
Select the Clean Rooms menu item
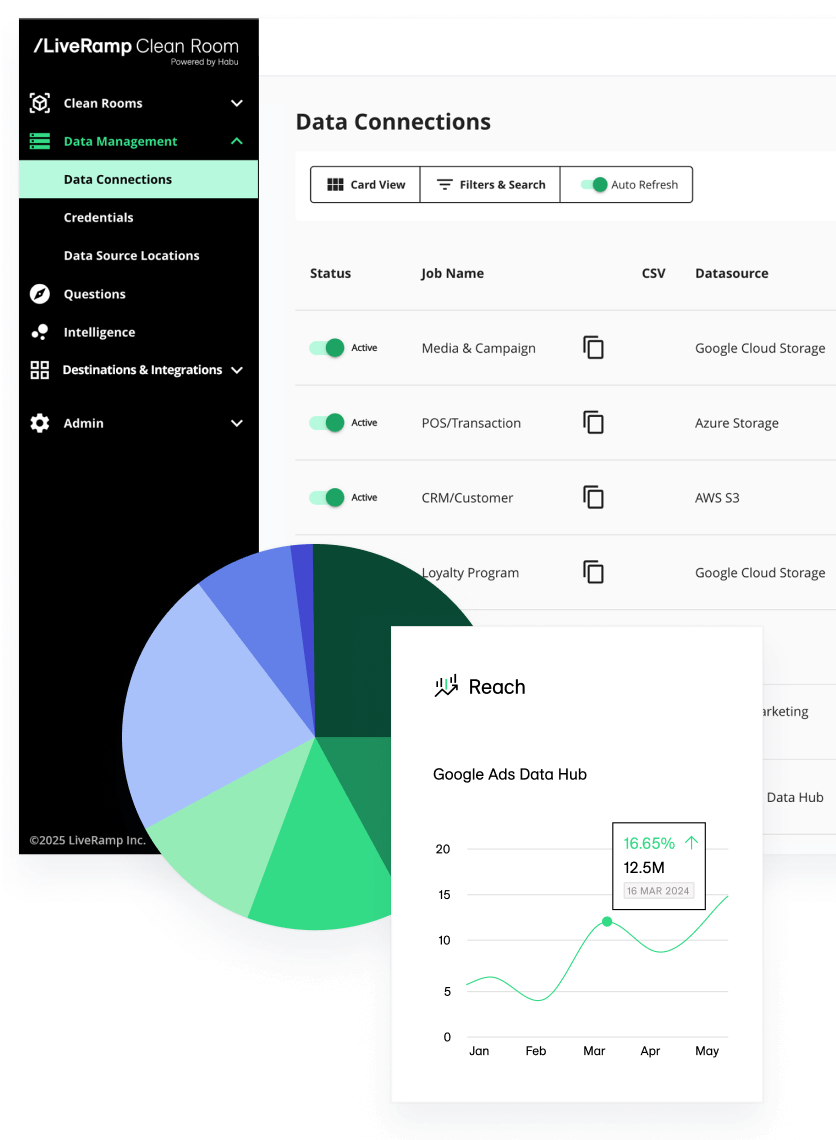[x=103, y=103]
